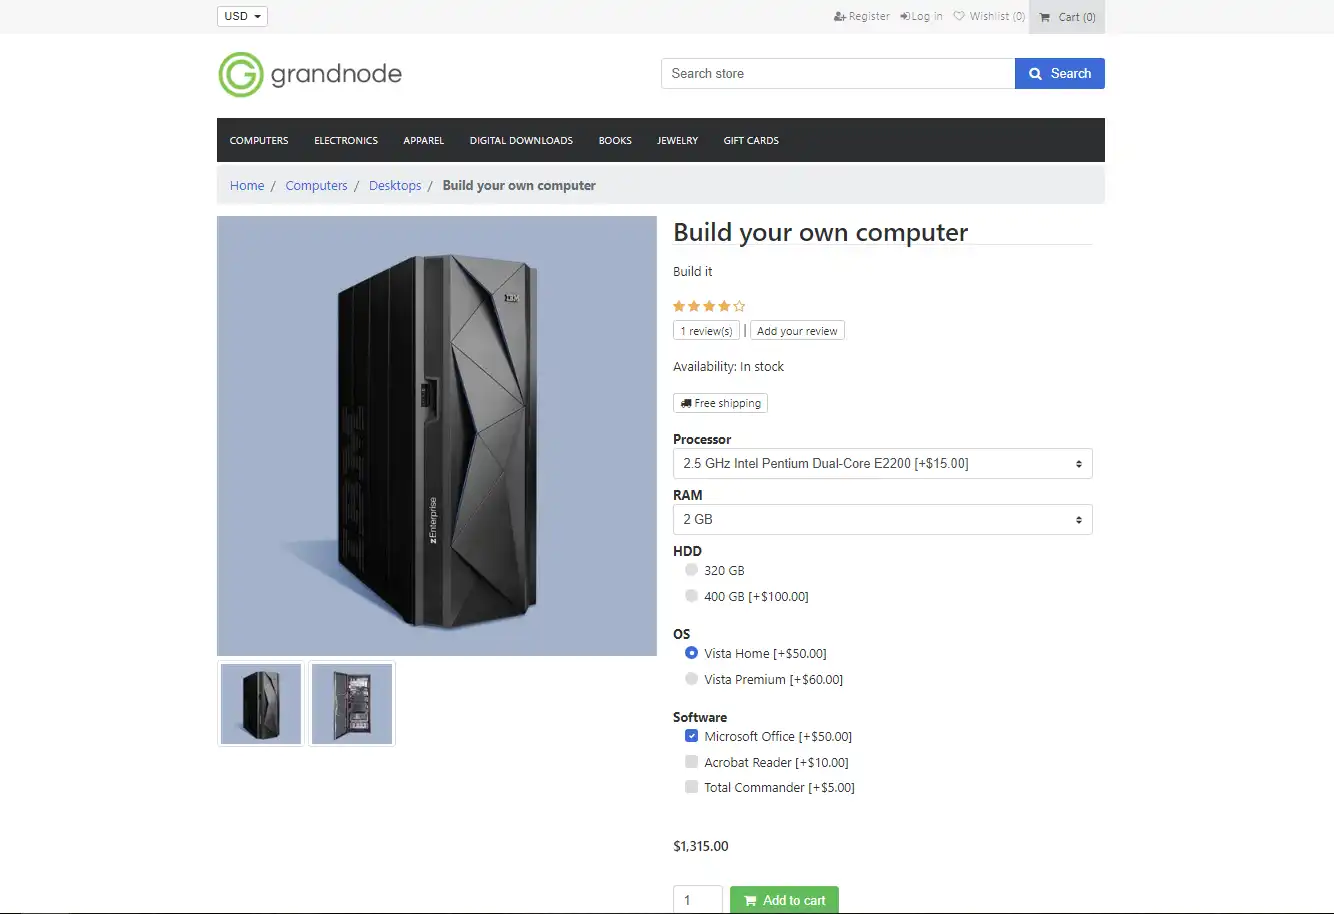Click the grandnode logo icon

pyautogui.click(x=240, y=74)
